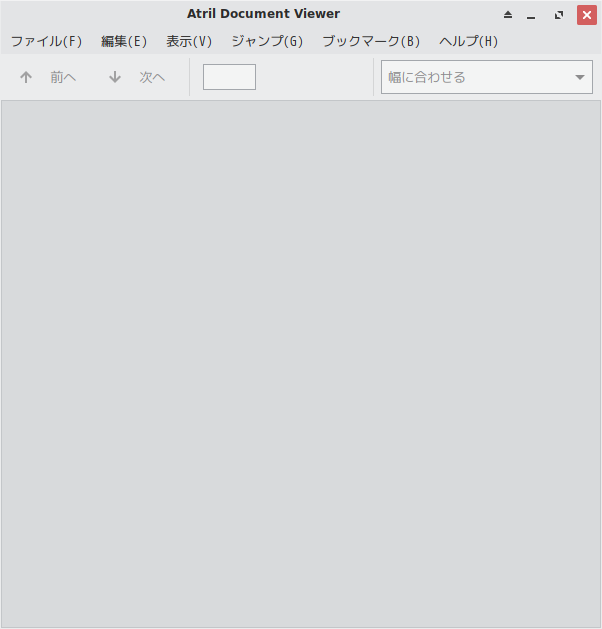
Task: Click the down arrow next page icon
Action: coord(115,77)
